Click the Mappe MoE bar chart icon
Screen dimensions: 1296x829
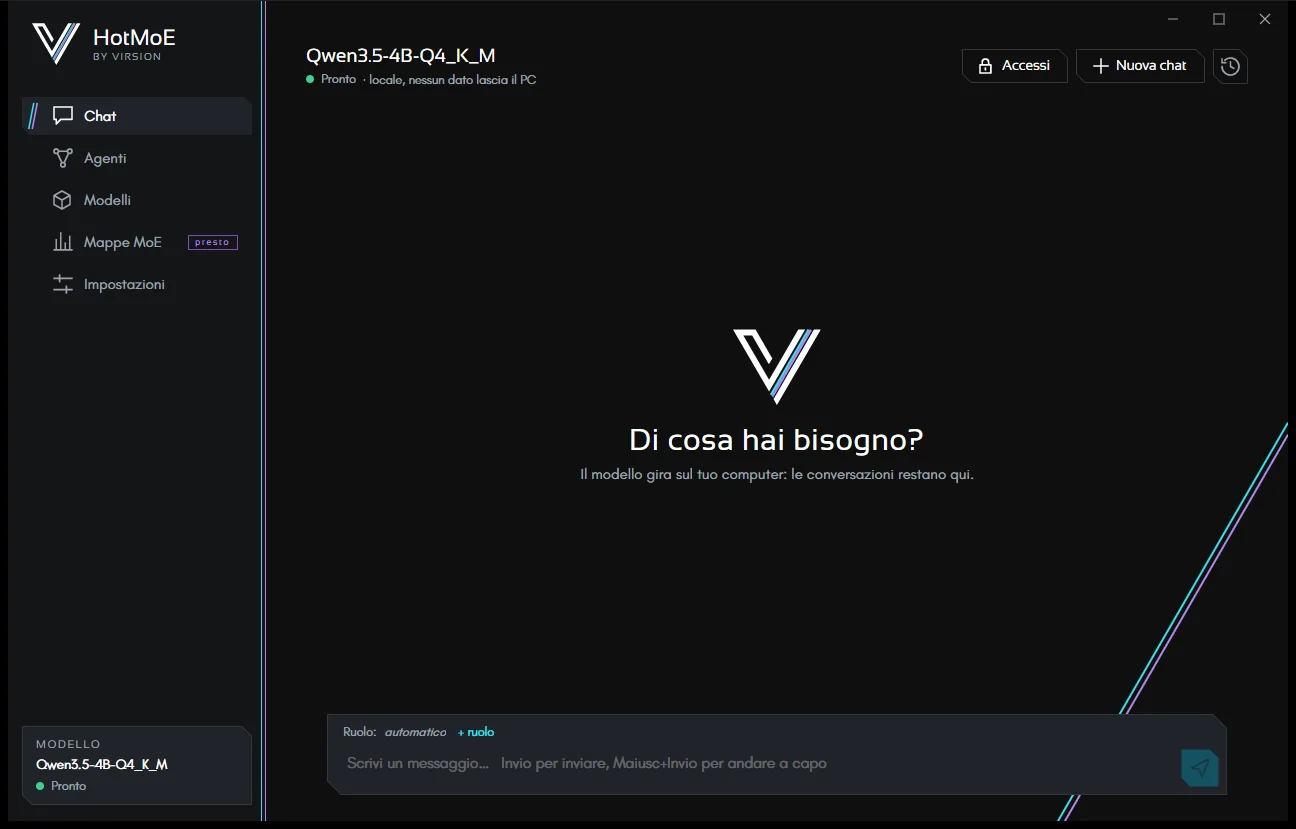(63, 242)
